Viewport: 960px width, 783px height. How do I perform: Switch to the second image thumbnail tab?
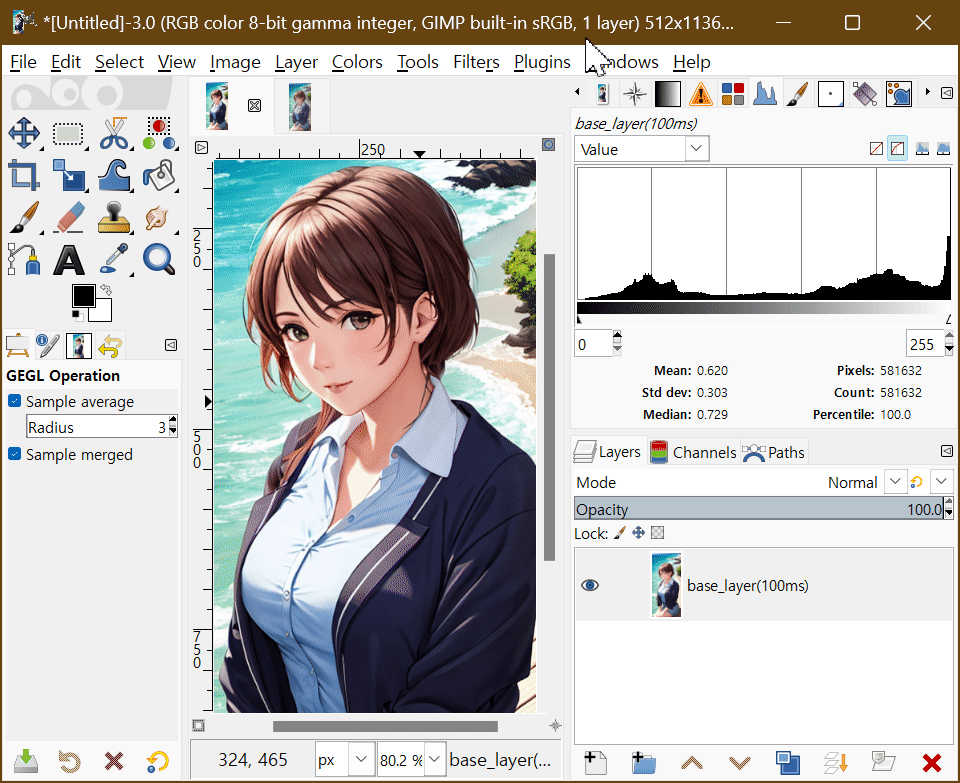(x=300, y=107)
